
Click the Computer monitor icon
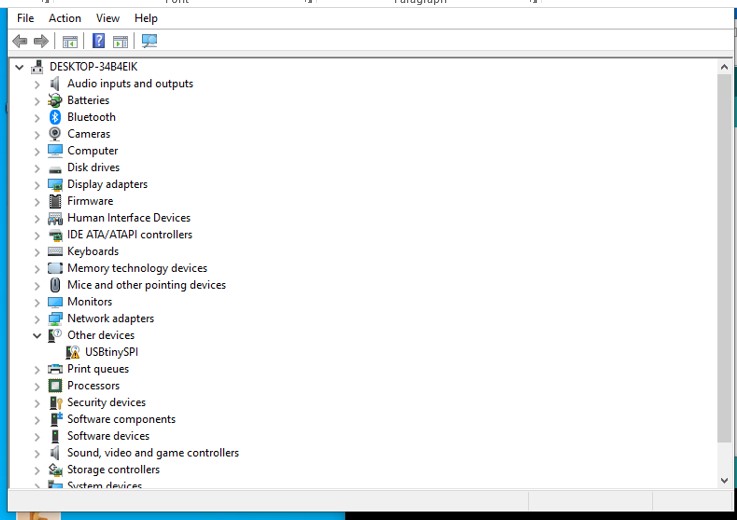coord(55,150)
